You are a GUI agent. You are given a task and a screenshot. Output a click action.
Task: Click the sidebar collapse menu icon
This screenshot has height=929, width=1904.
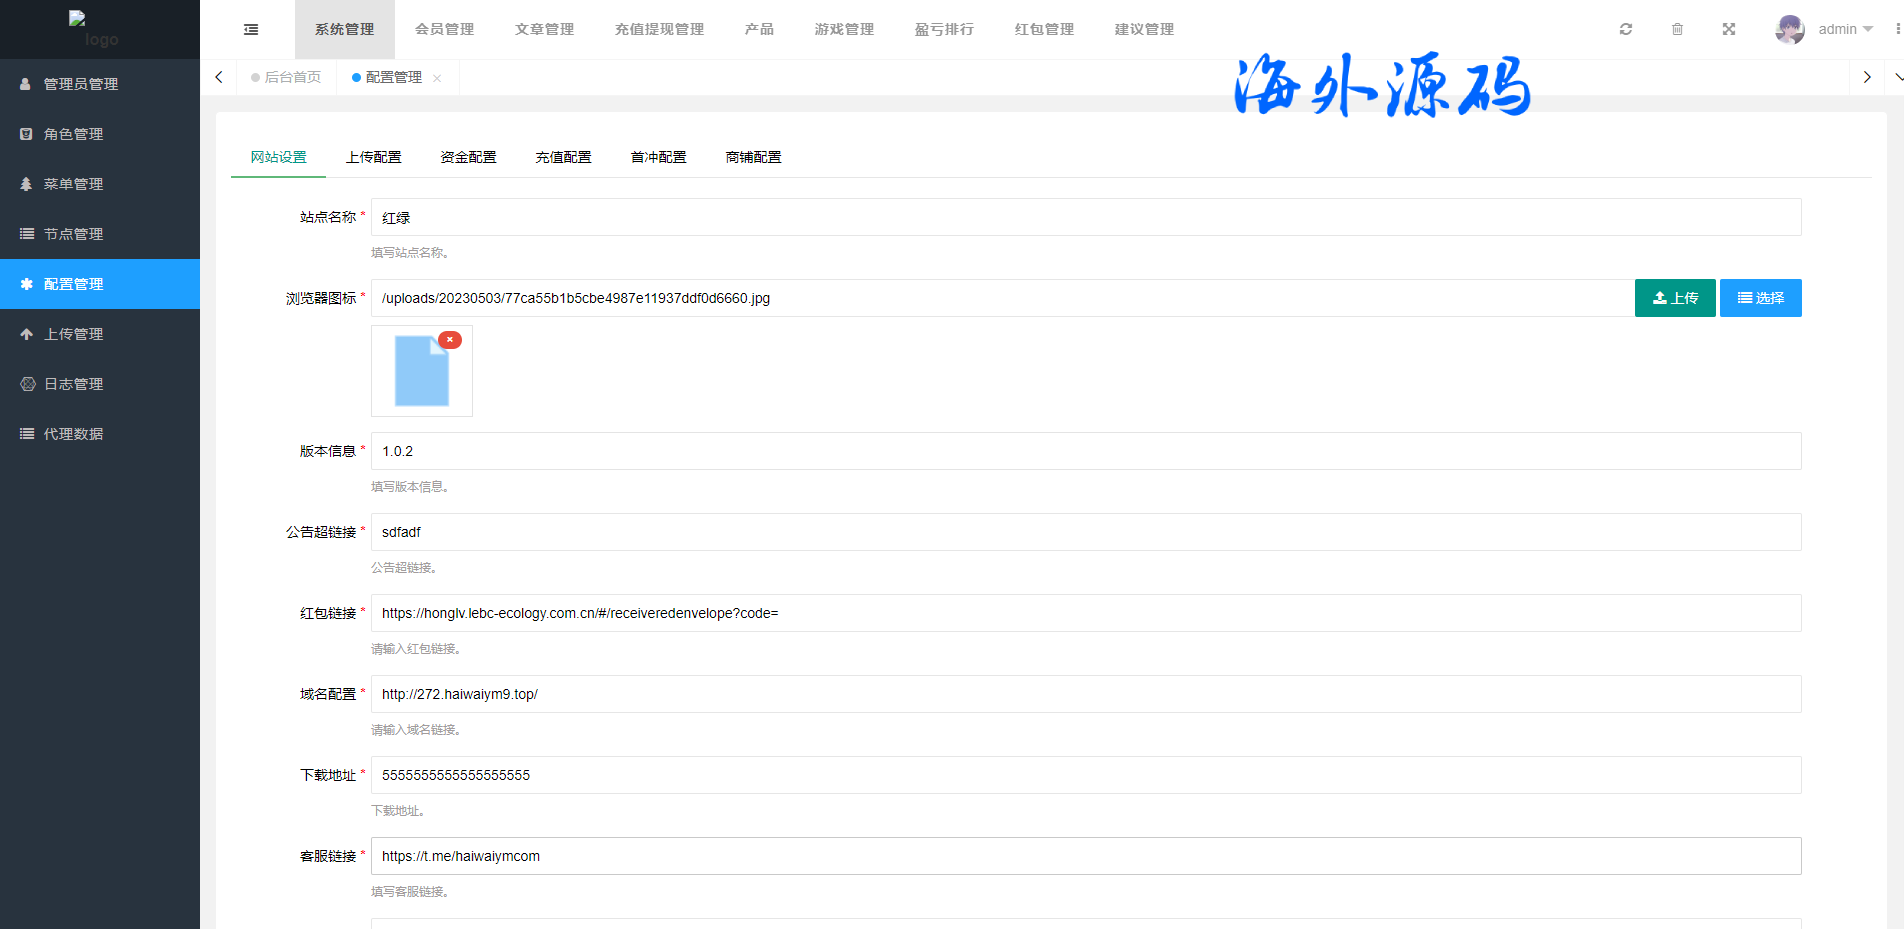(x=251, y=30)
